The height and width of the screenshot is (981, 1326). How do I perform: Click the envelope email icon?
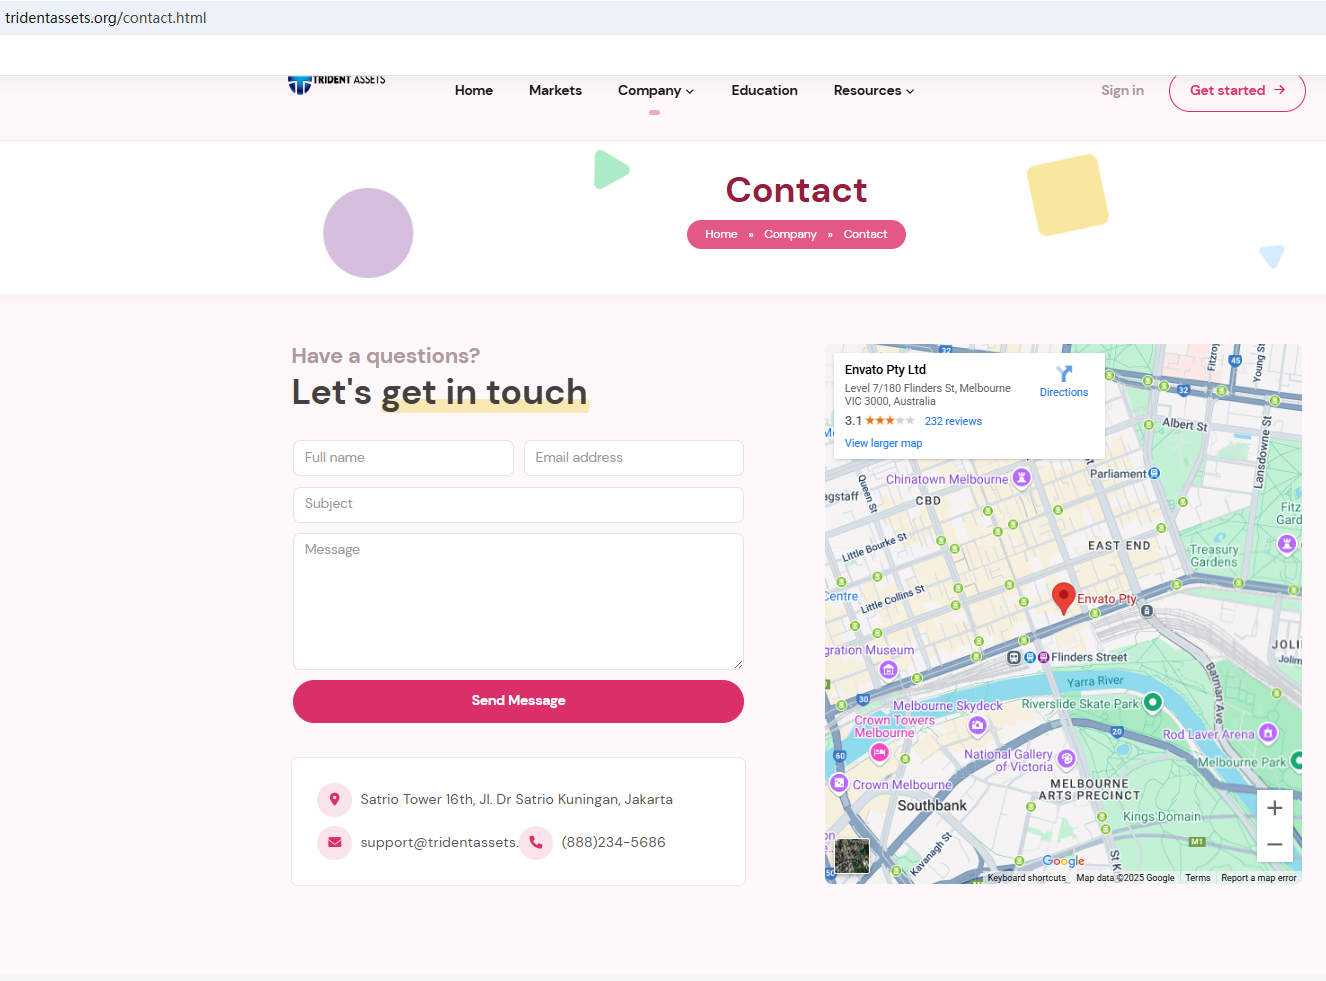(x=335, y=843)
